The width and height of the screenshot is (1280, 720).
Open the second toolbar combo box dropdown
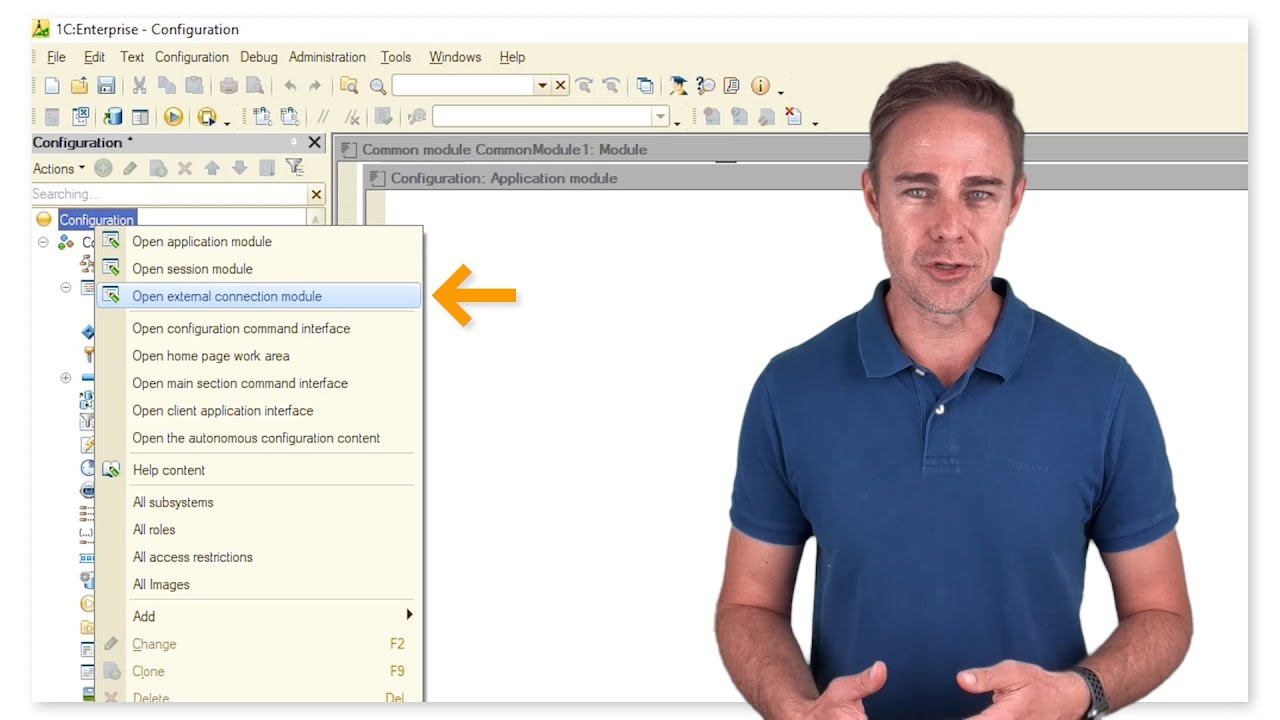[660, 117]
